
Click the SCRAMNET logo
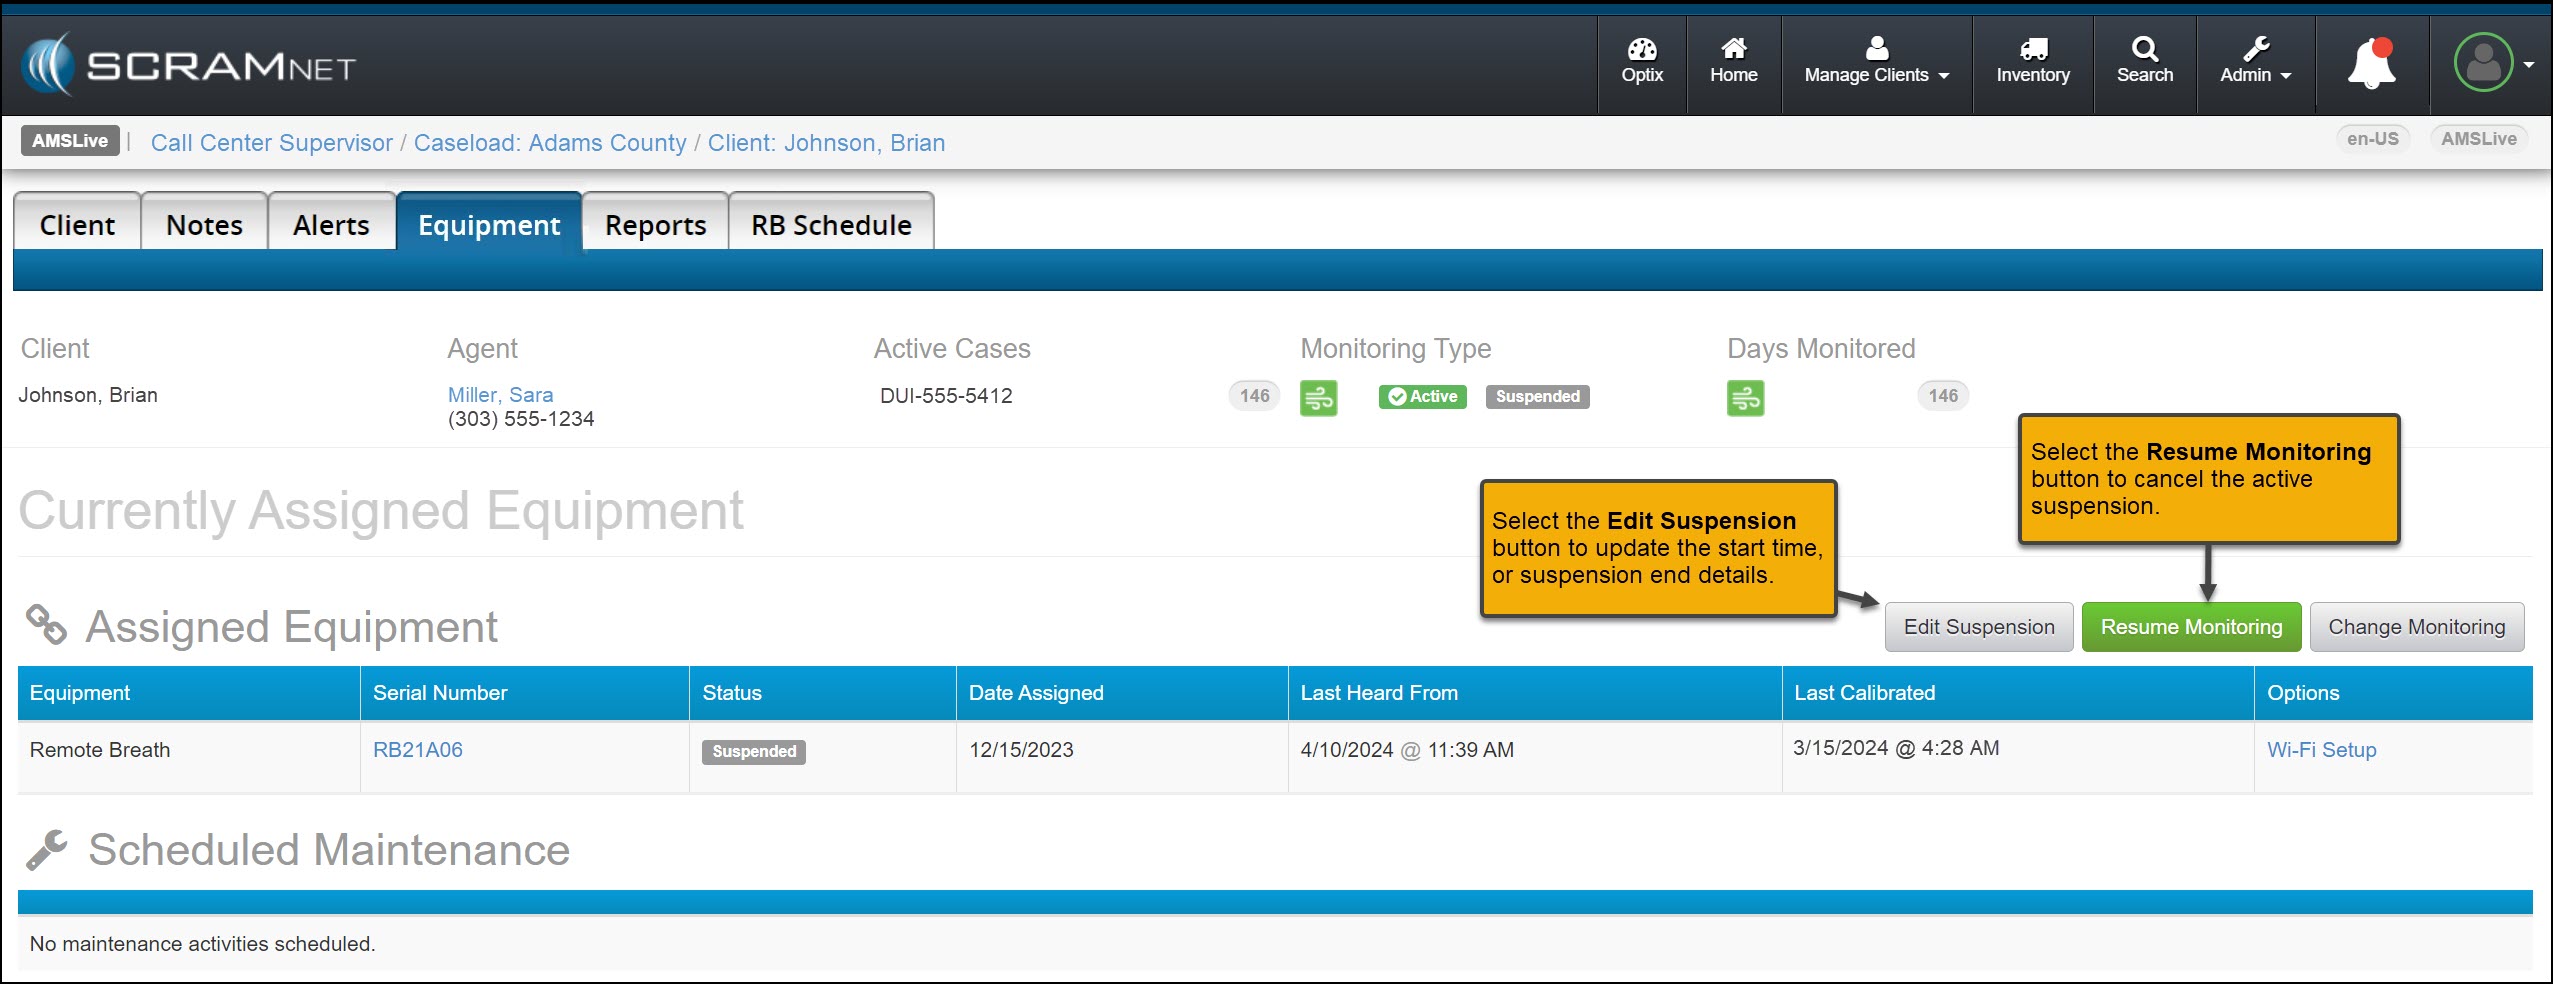pos(190,66)
